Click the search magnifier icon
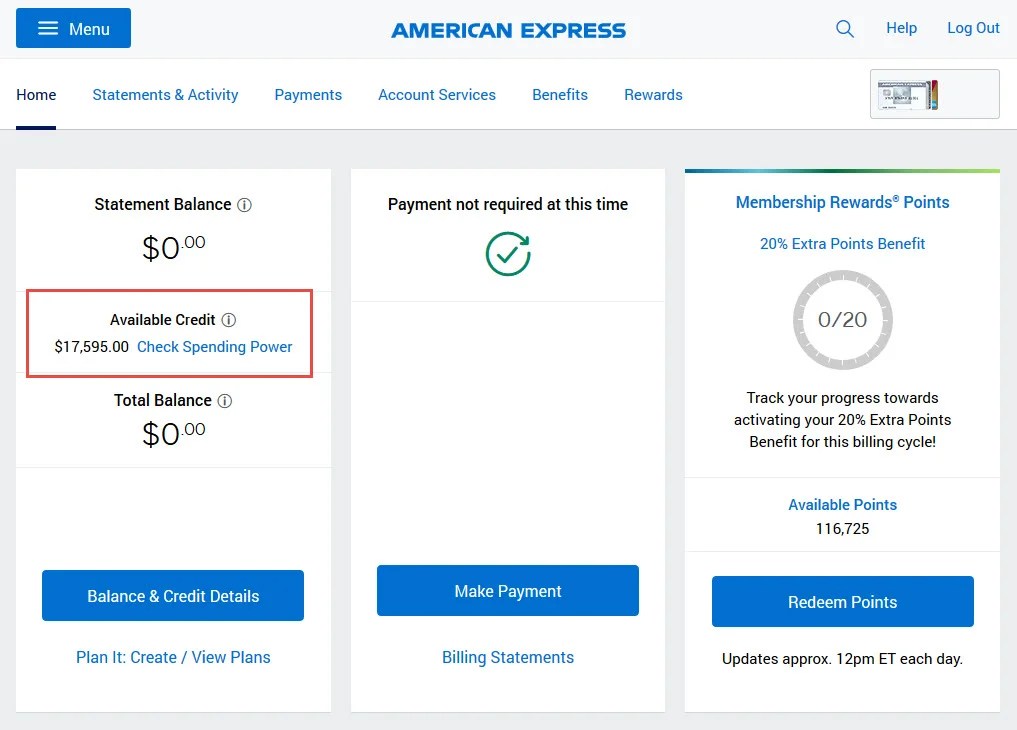The image size is (1017, 730). (x=845, y=29)
